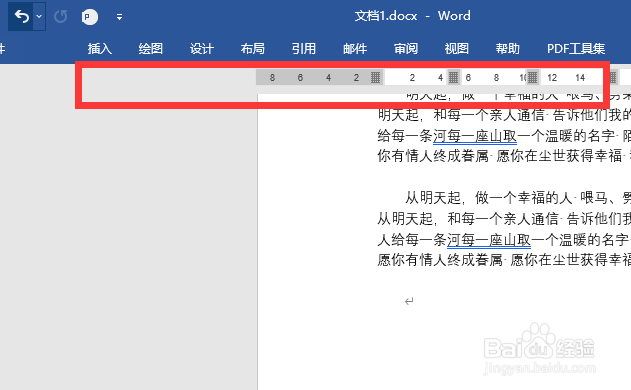631x390 pixels.
Task: Click the grayed-out Redo icon
Action: tap(61, 17)
